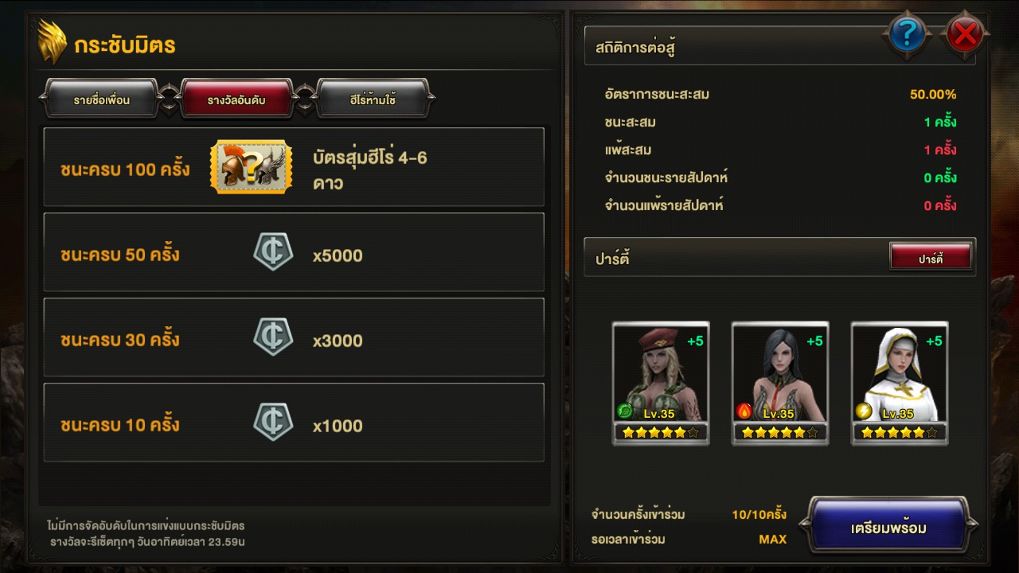The width and height of the screenshot is (1019, 573).
Task: Click the golden wing กระชับมิตร emblem
Action: pyautogui.click(x=52, y=42)
